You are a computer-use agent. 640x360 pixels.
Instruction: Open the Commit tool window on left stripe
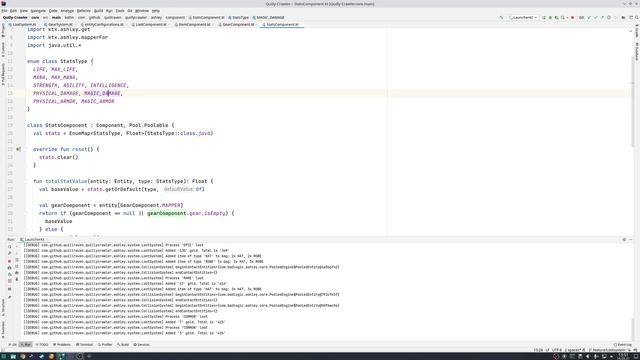(x=3, y=49)
